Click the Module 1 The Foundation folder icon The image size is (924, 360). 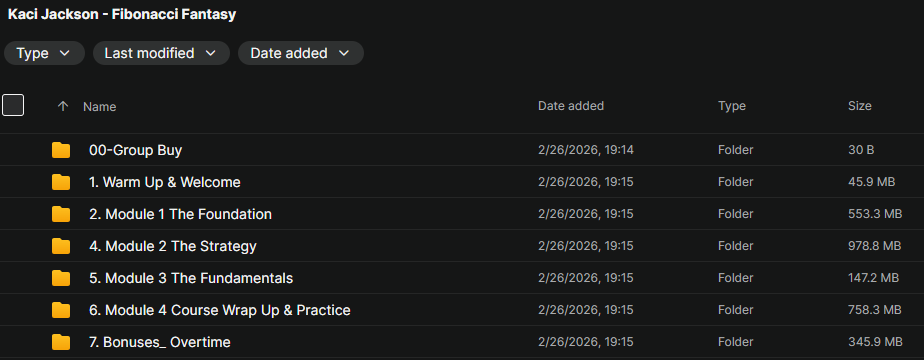click(61, 214)
